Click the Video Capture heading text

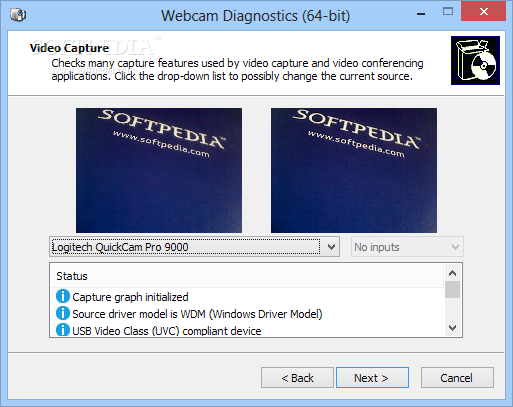click(69, 48)
